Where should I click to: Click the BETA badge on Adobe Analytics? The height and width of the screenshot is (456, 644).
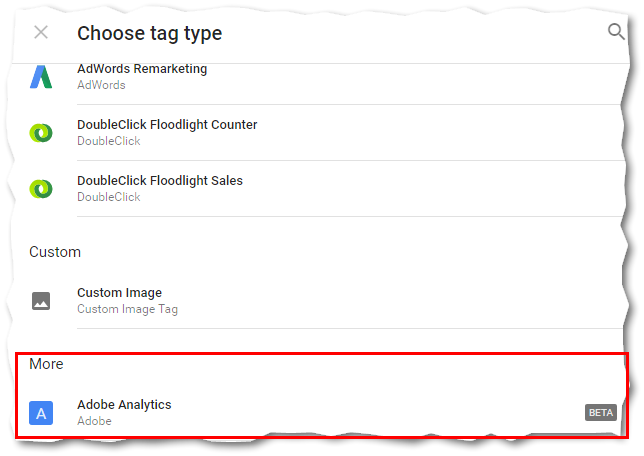[600, 412]
